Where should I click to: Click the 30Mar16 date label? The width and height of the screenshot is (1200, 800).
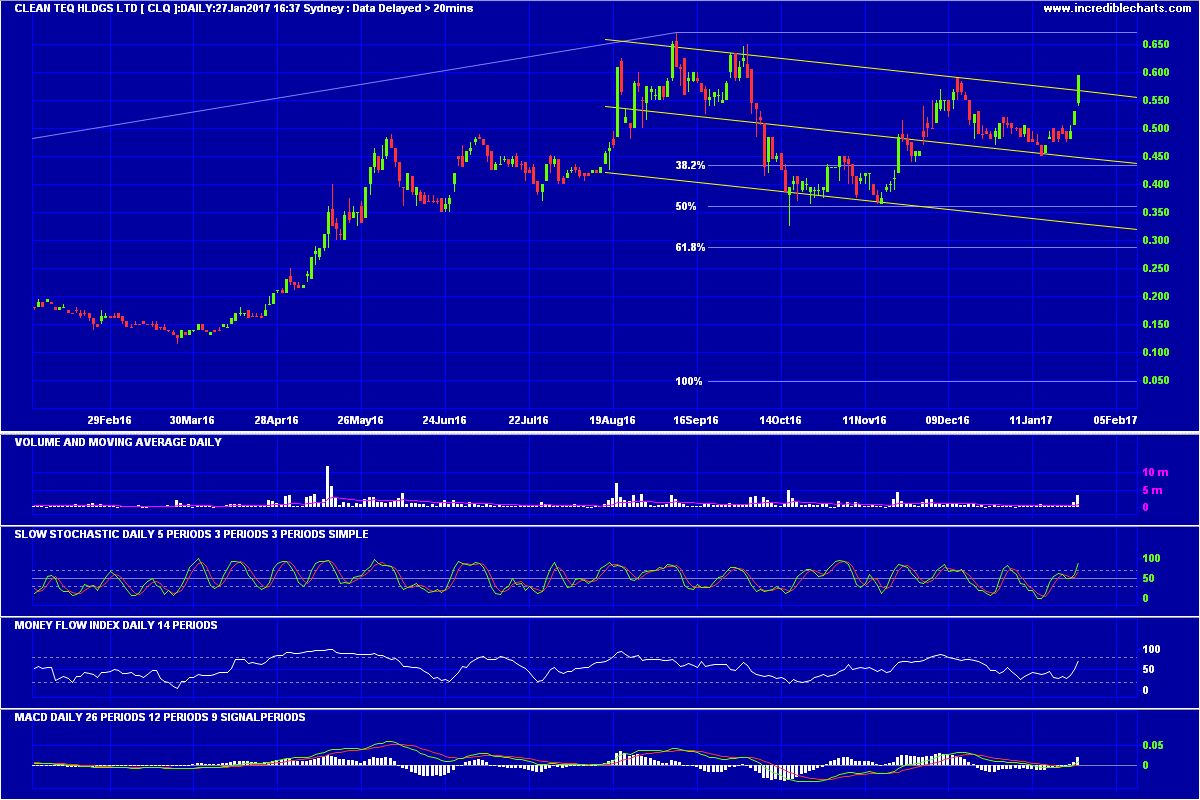[193, 421]
